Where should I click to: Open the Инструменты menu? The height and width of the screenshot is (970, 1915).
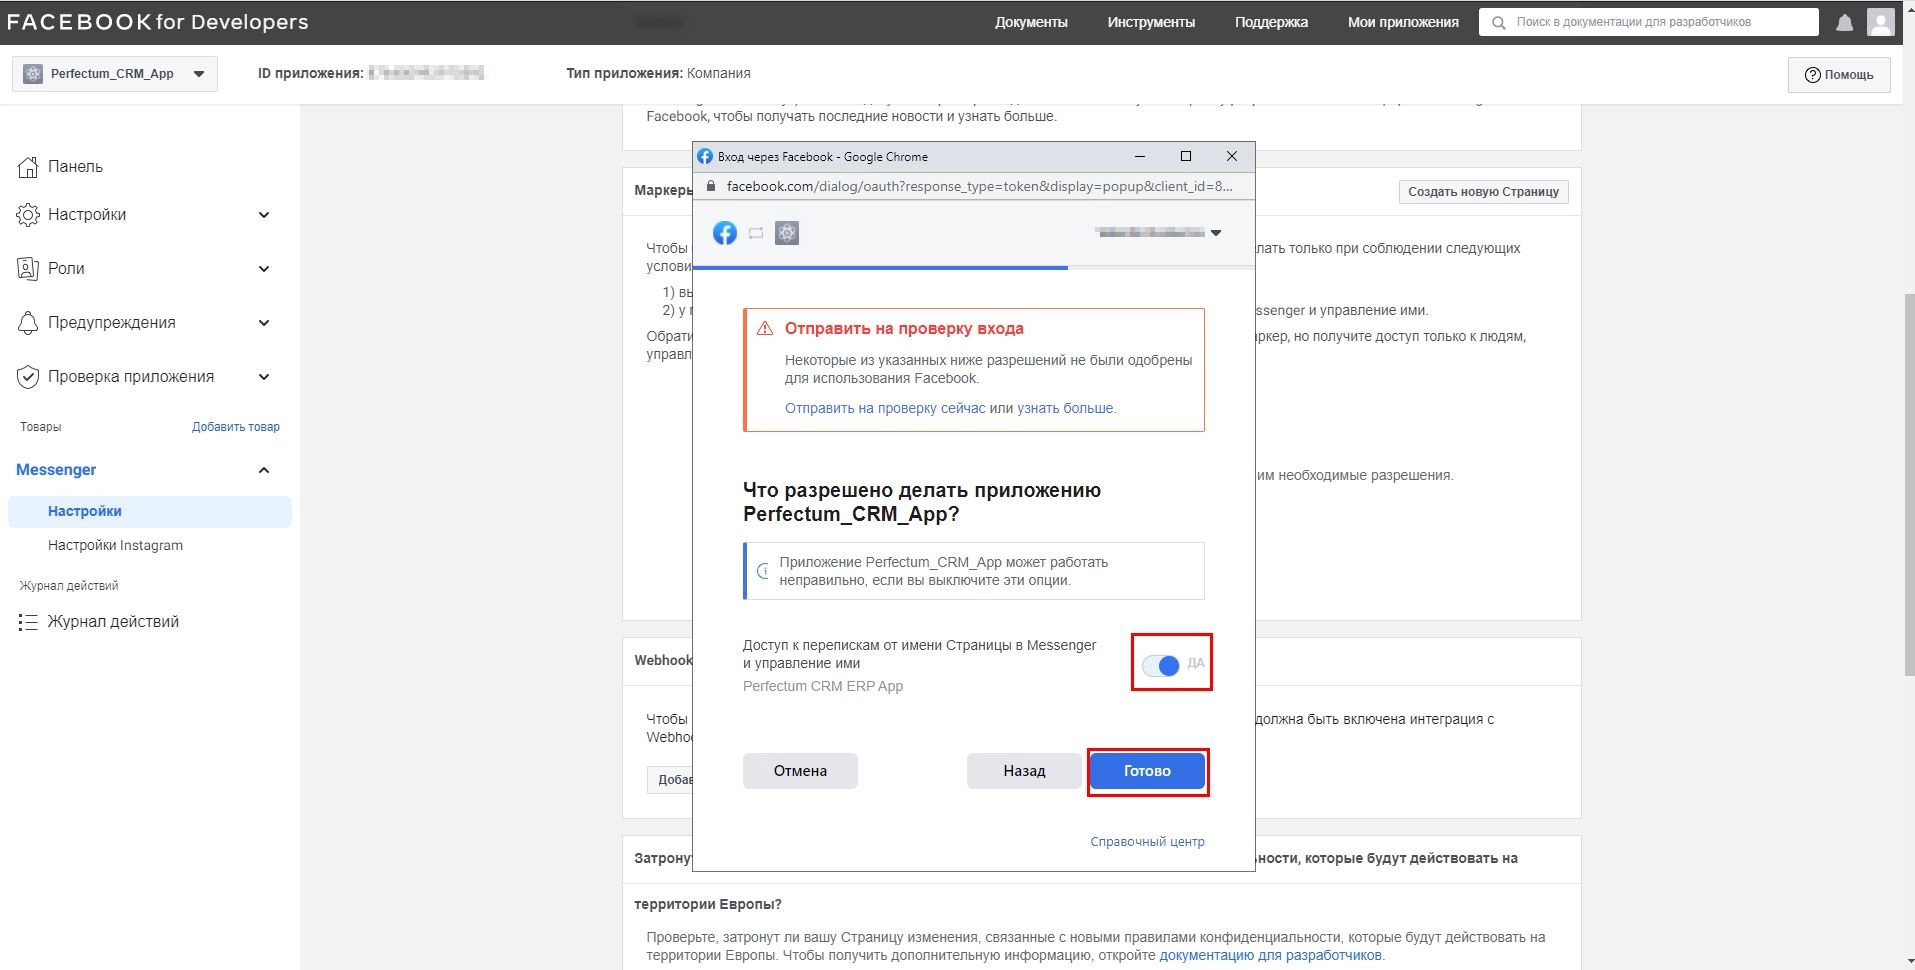[1151, 22]
